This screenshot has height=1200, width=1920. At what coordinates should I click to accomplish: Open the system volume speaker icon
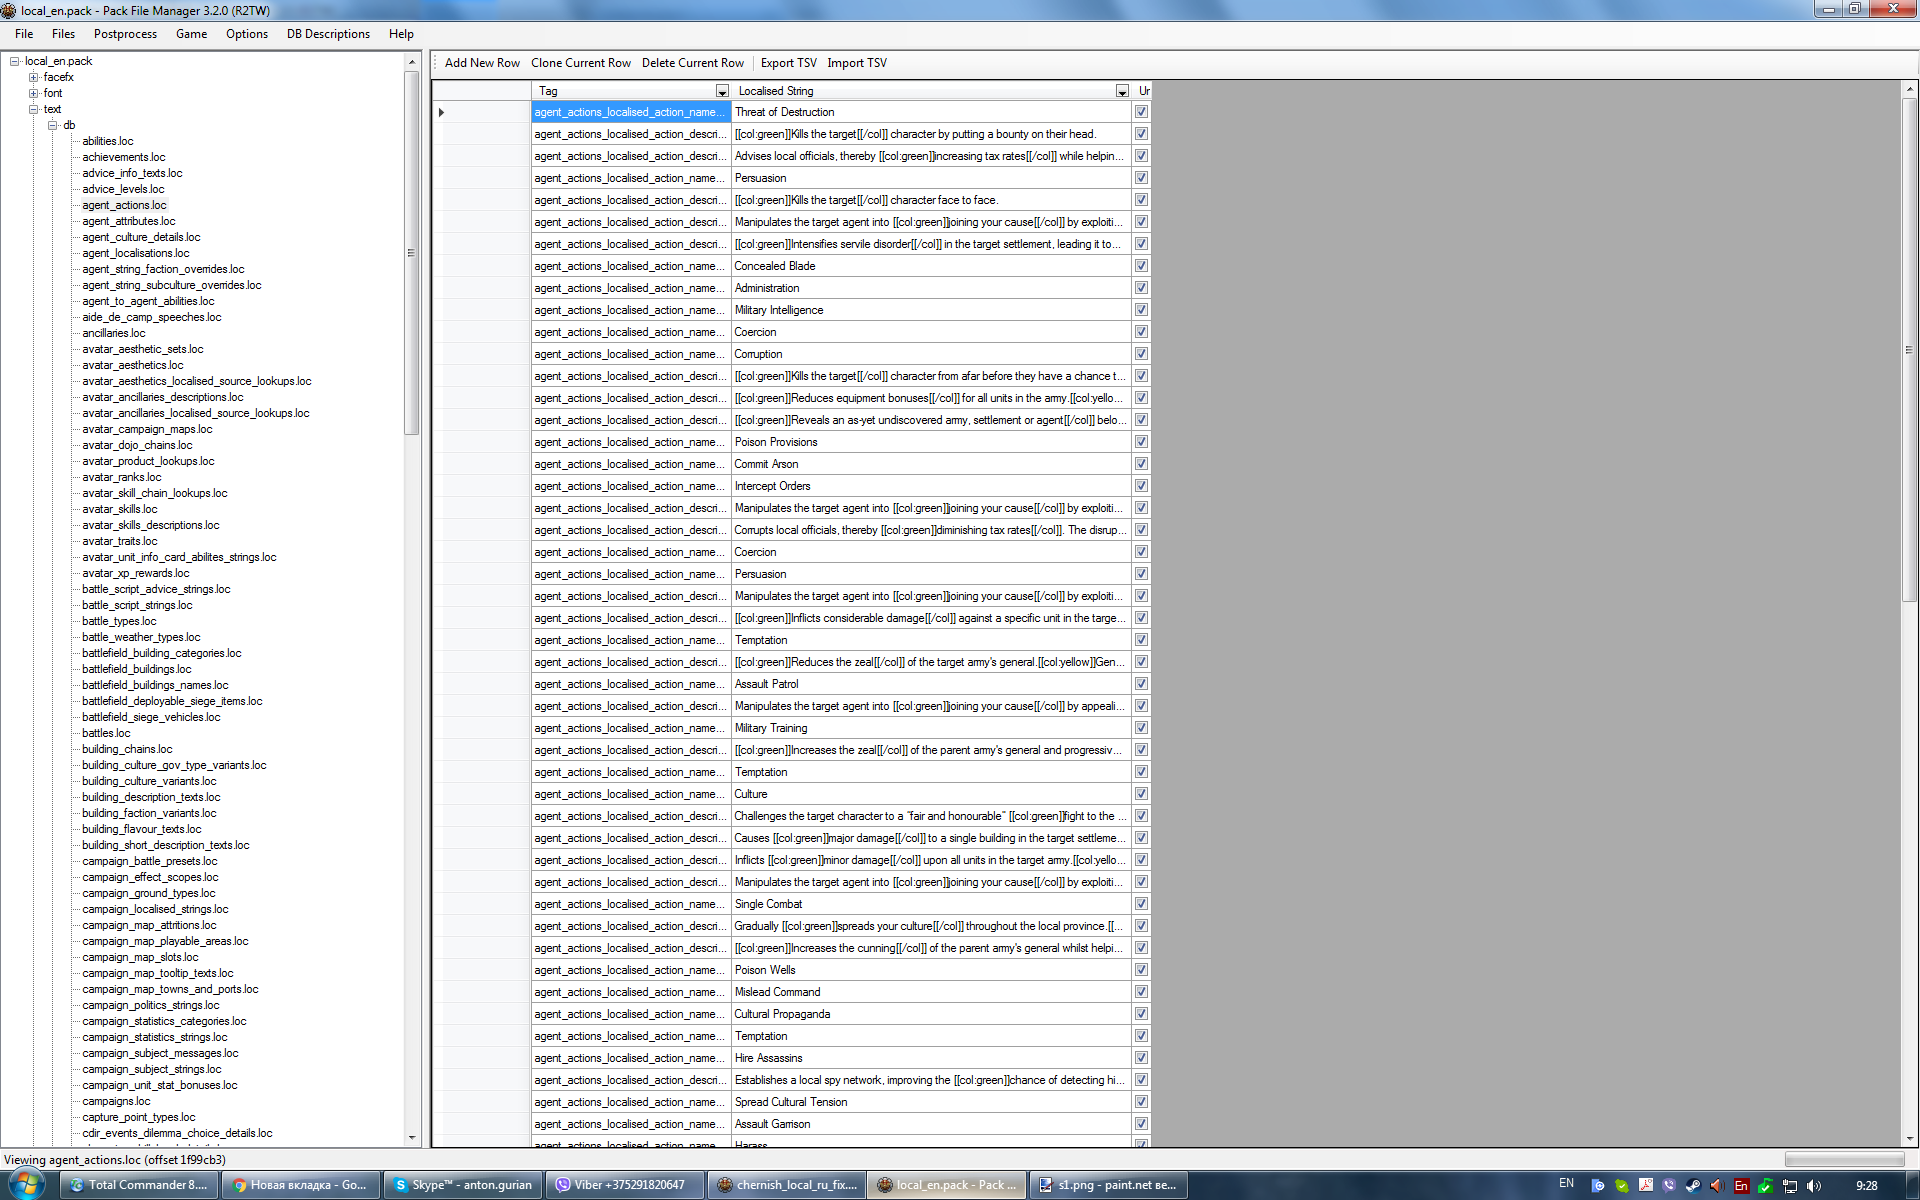(1814, 1186)
